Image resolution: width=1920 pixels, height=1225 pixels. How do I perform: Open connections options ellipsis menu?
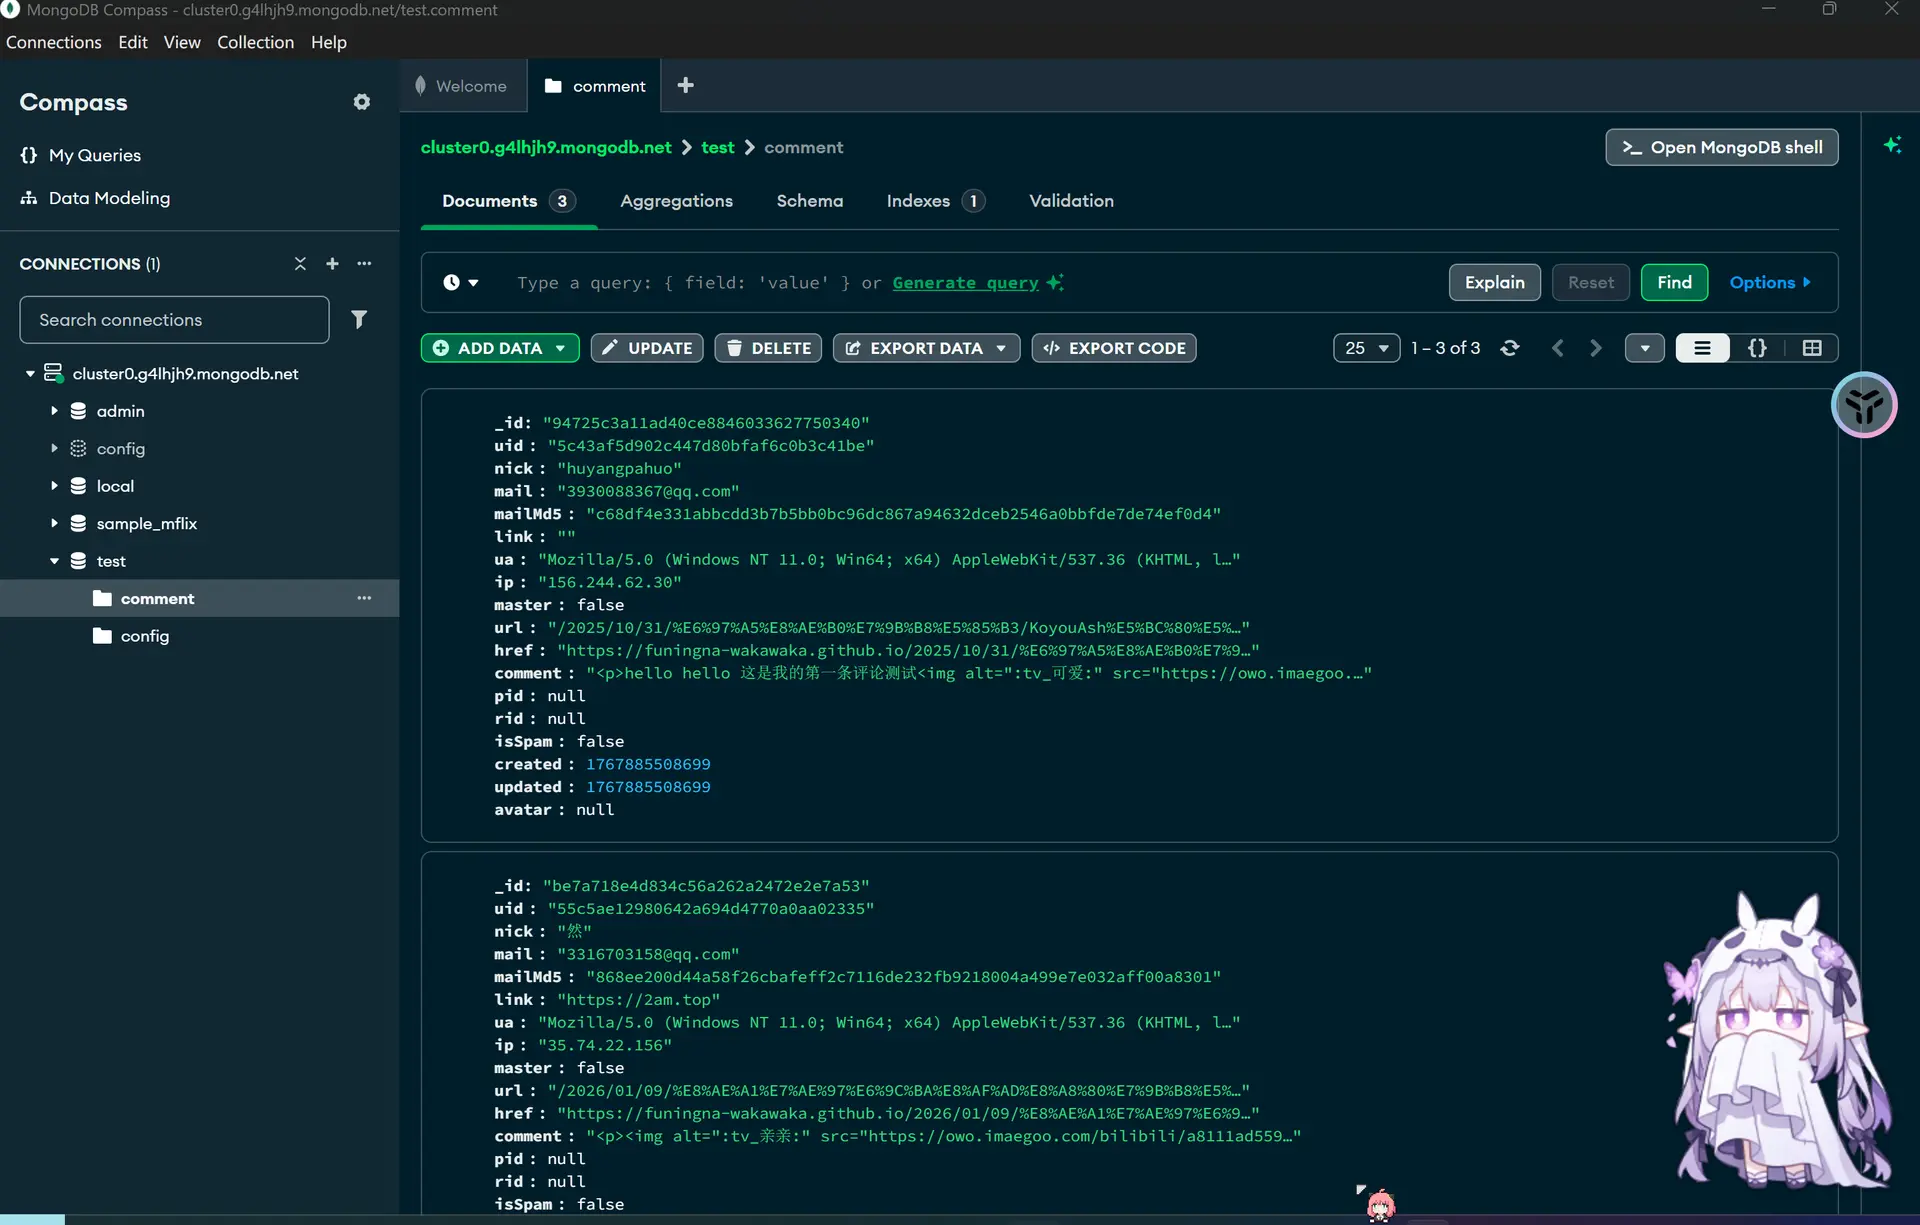coord(364,264)
